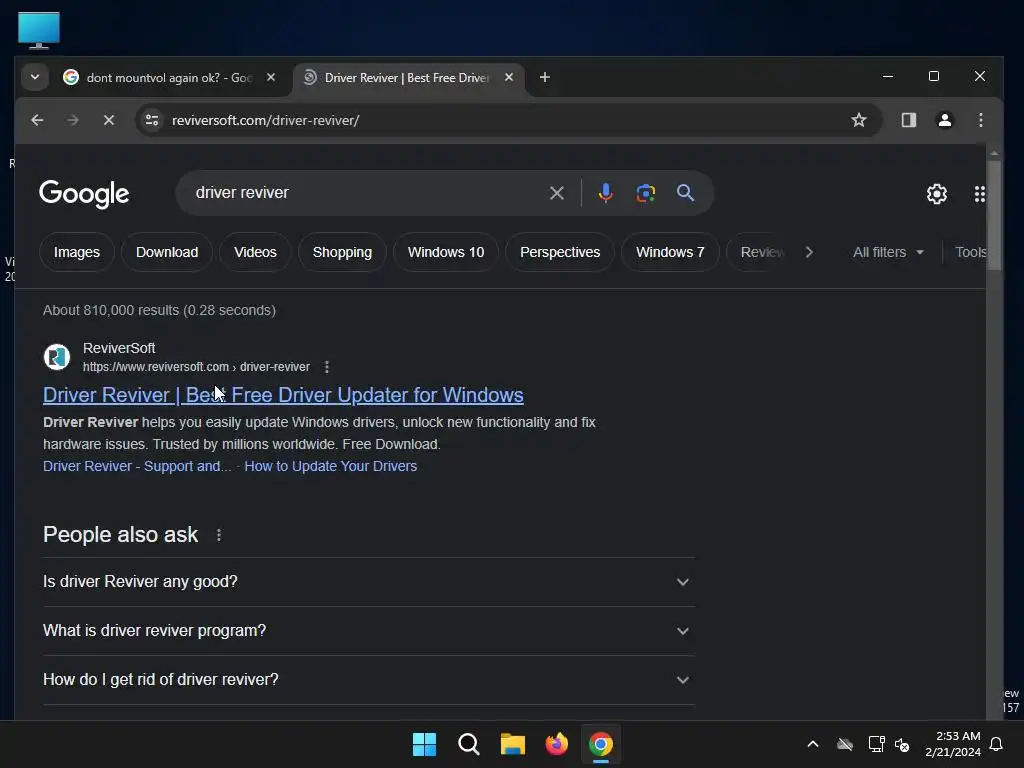Click the Chrome taskbar icon
This screenshot has height=768, width=1024.
(x=601, y=744)
